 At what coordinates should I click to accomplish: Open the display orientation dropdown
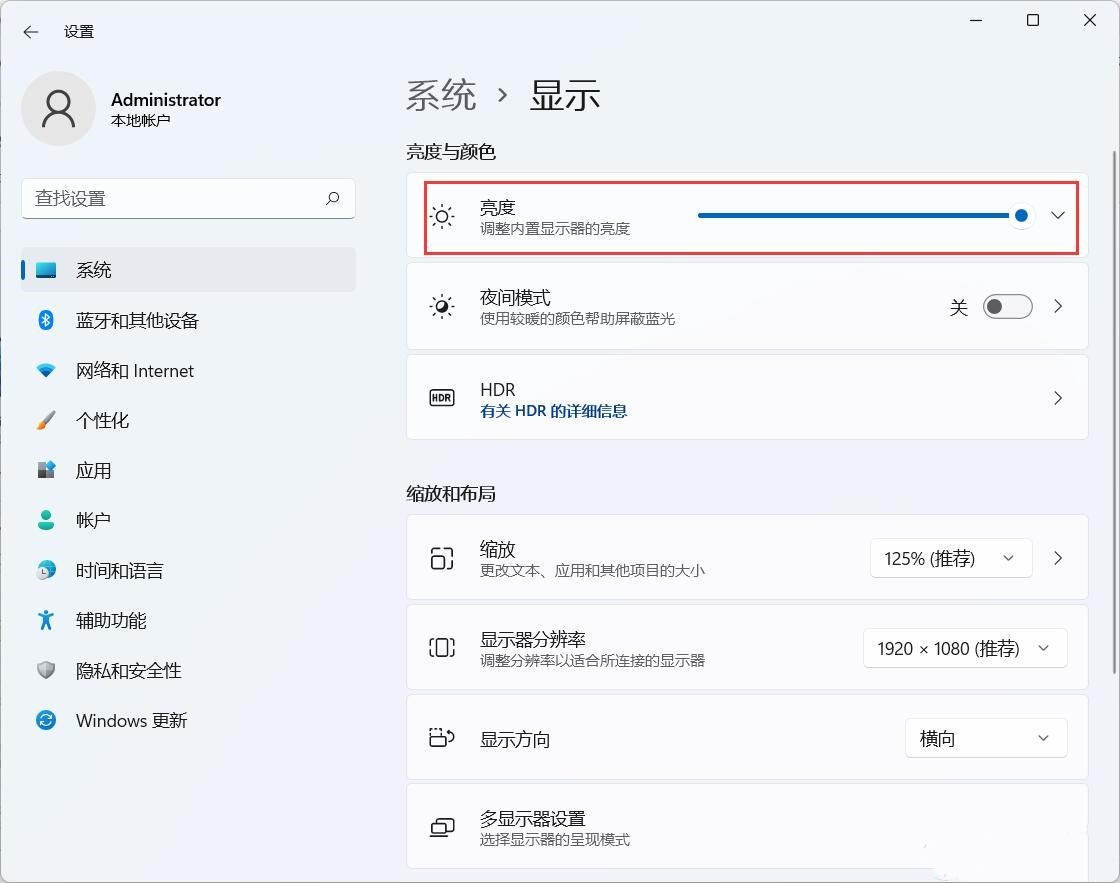pos(985,738)
